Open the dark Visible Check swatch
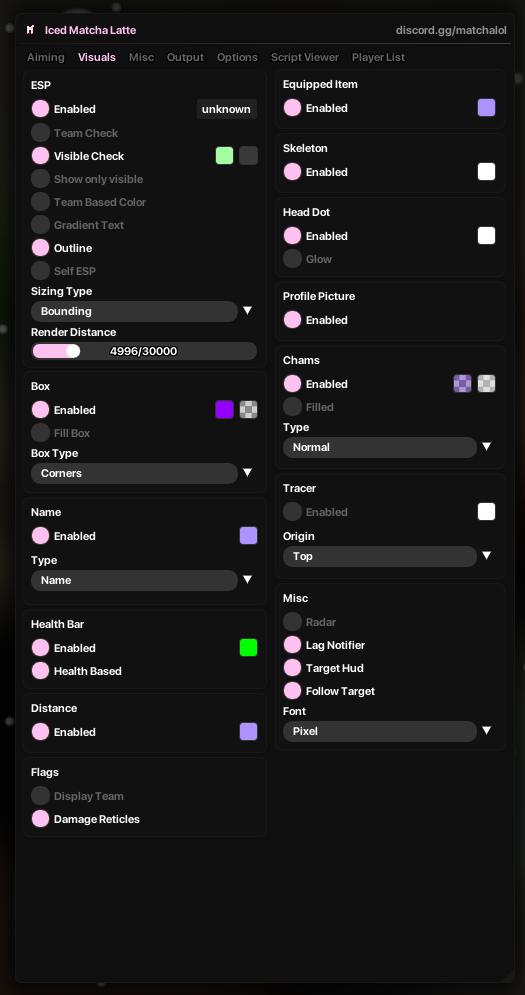The height and width of the screenshot is (995, 525). [248, 155]
